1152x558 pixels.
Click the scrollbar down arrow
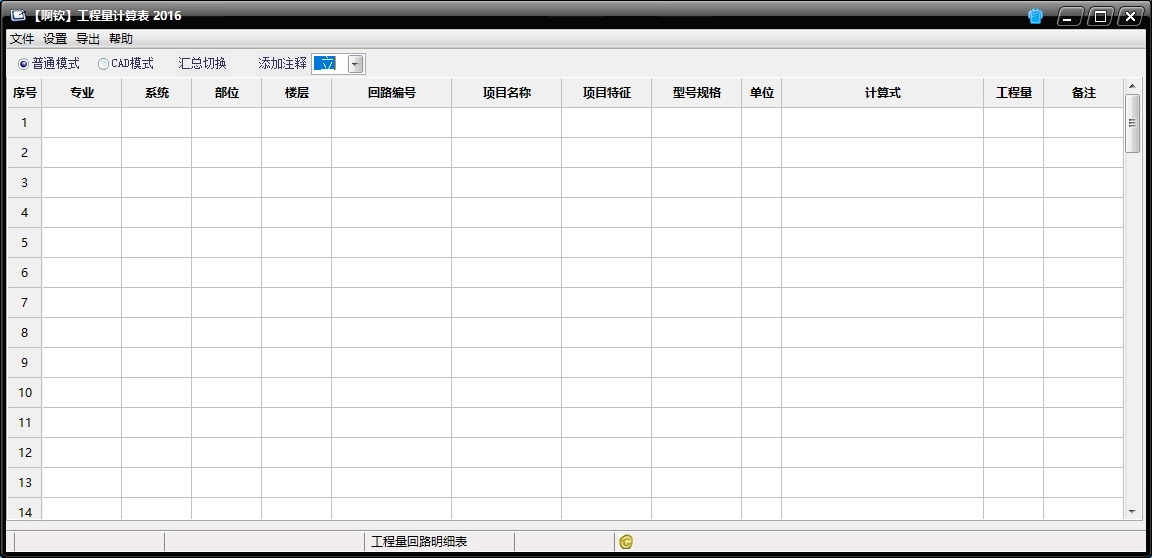click(x=1132, y=511)
